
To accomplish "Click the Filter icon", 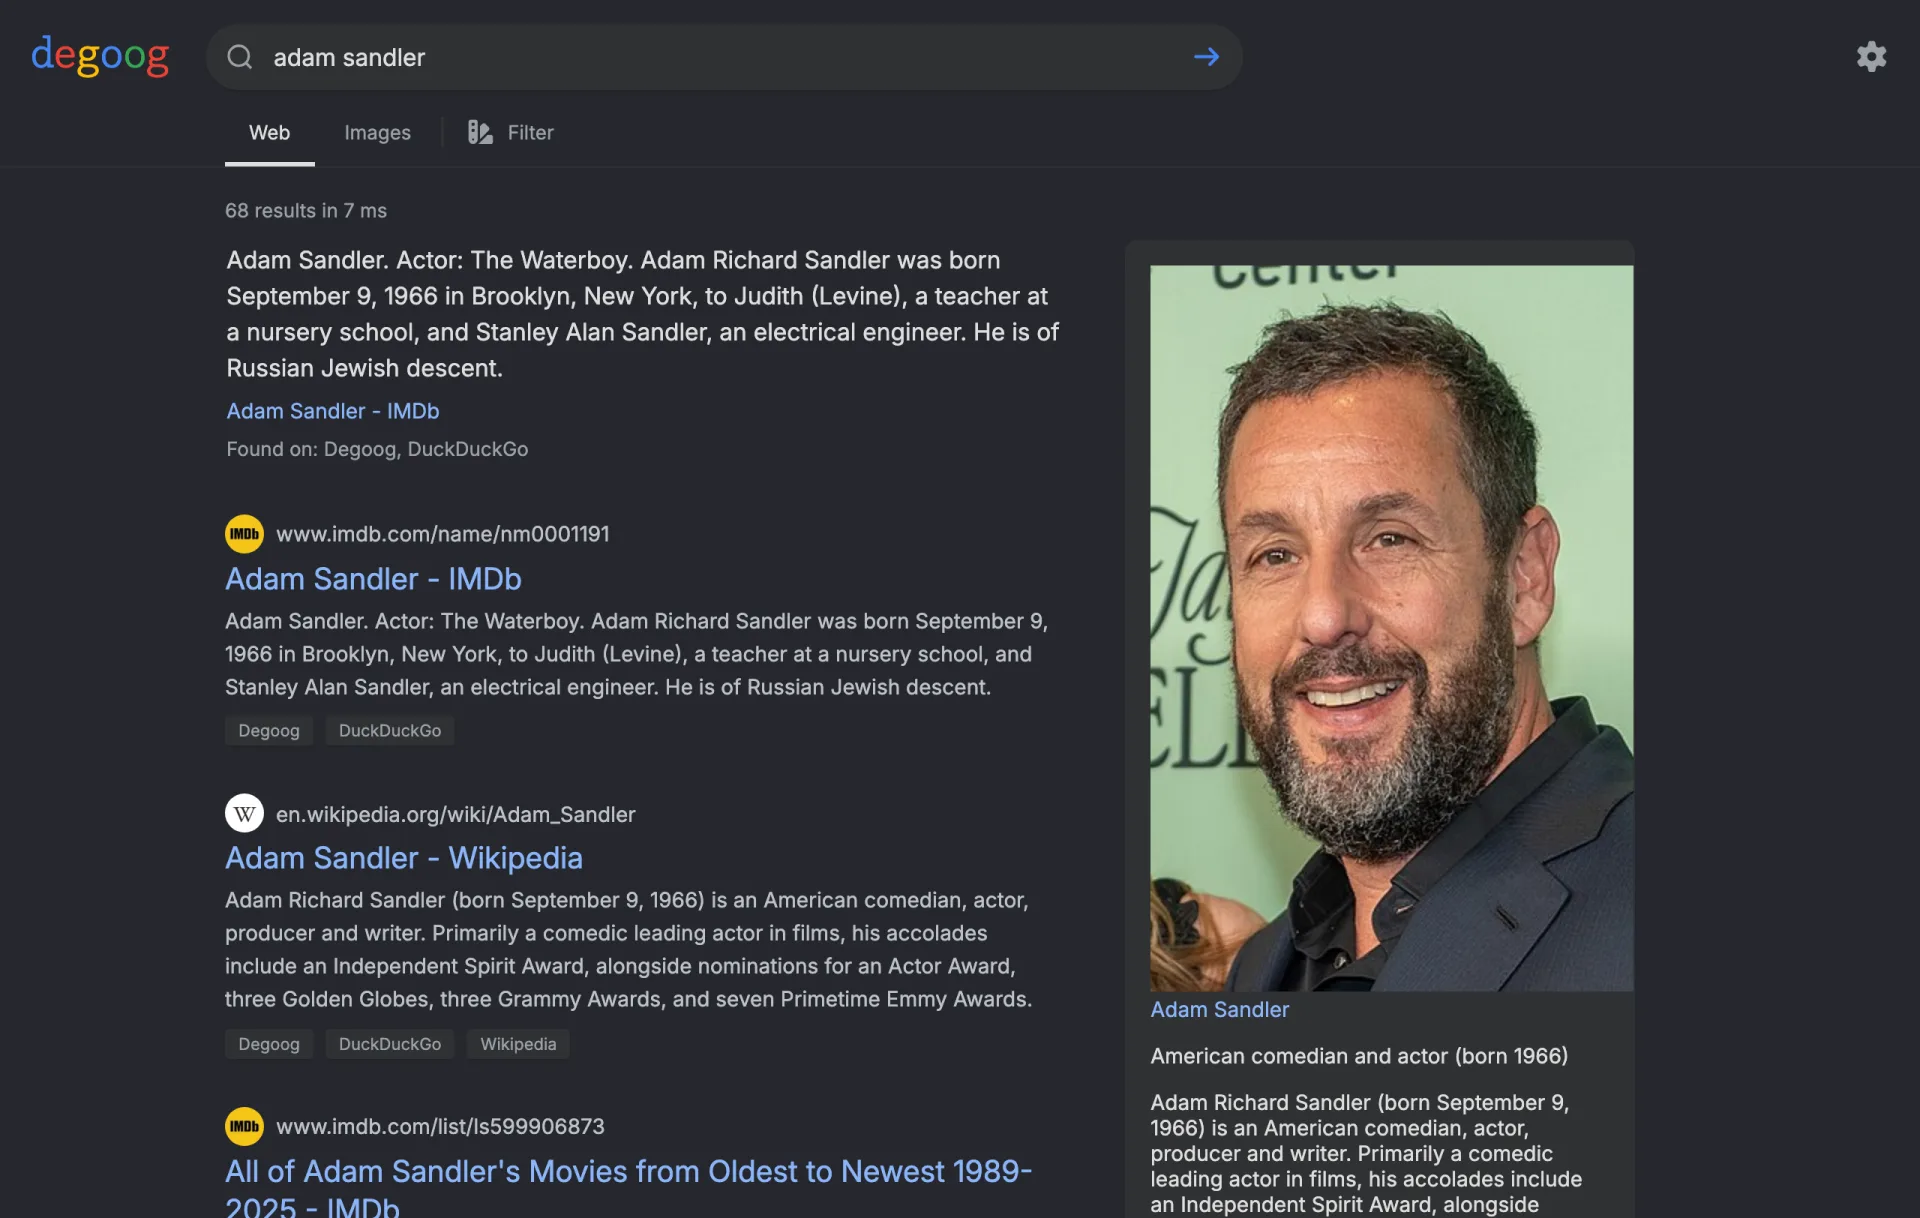I will pos(480,132).
